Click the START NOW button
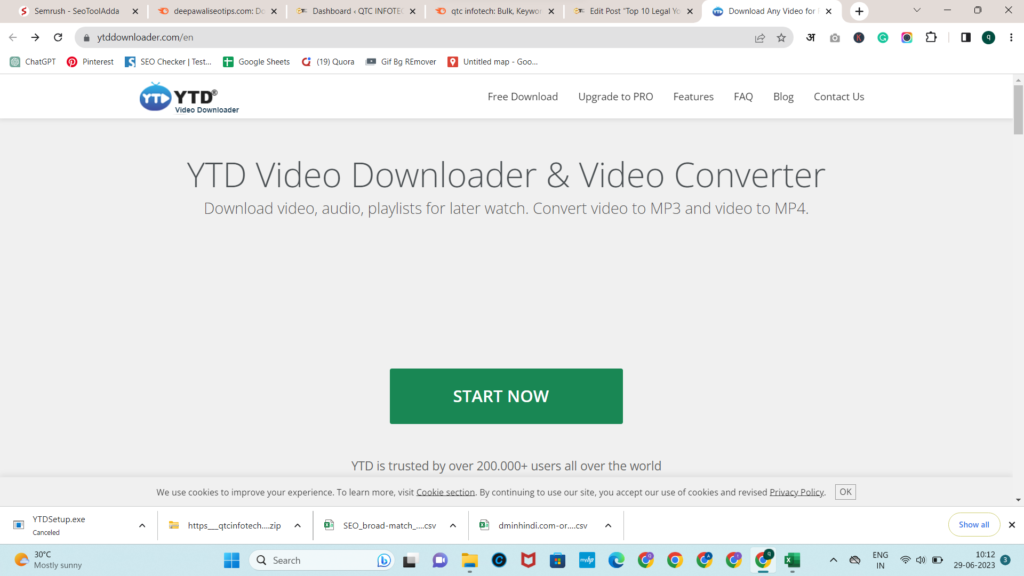Screen dimensions: 1024x576 pos(506,396)
